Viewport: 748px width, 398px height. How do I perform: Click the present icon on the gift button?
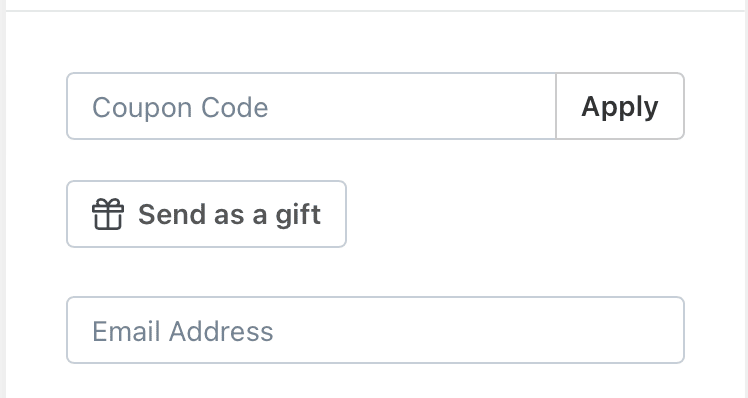click(108, 214)
